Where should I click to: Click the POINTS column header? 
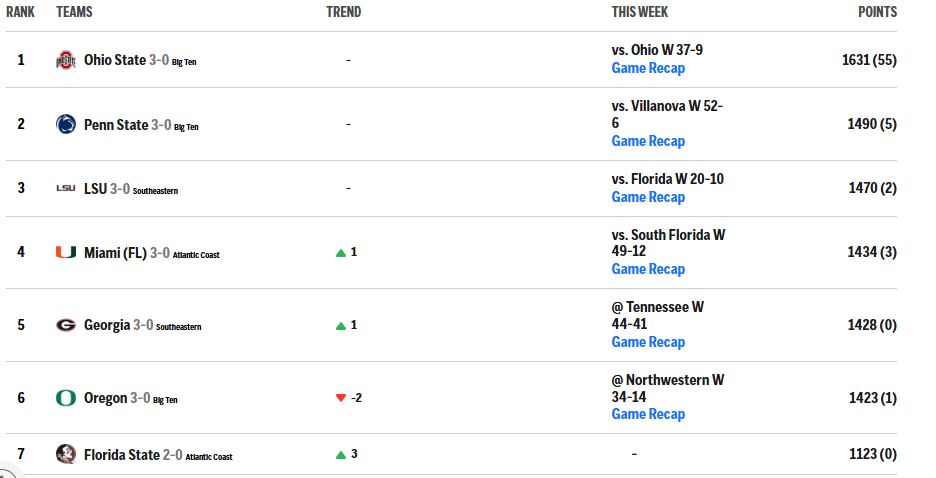[x=878, y=12]
